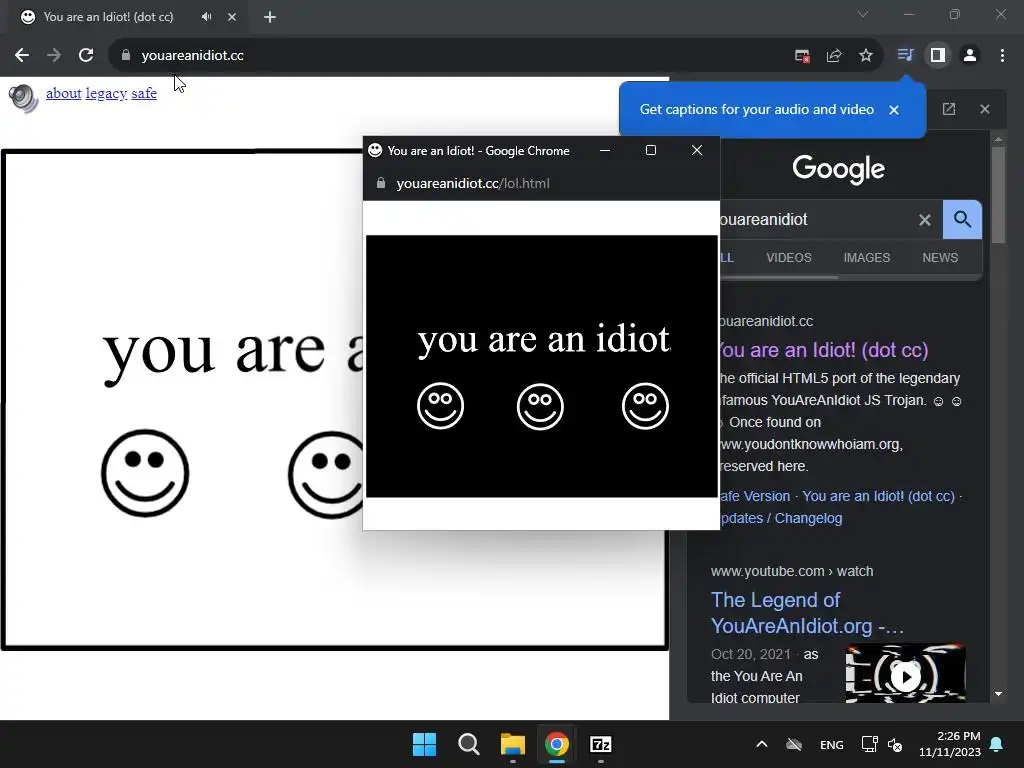Go back using the browser back arrow
This screenshot has height=768, width=1024.
point(22,56)
